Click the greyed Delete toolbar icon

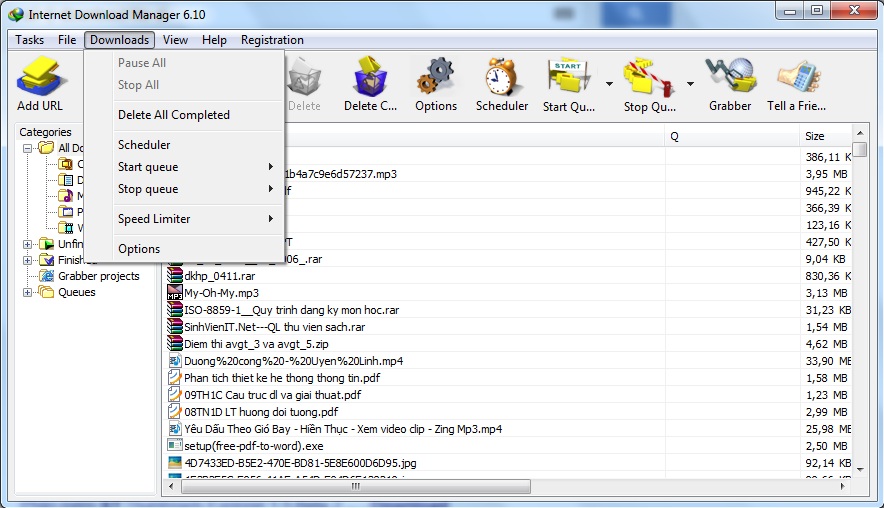point(304,79)
